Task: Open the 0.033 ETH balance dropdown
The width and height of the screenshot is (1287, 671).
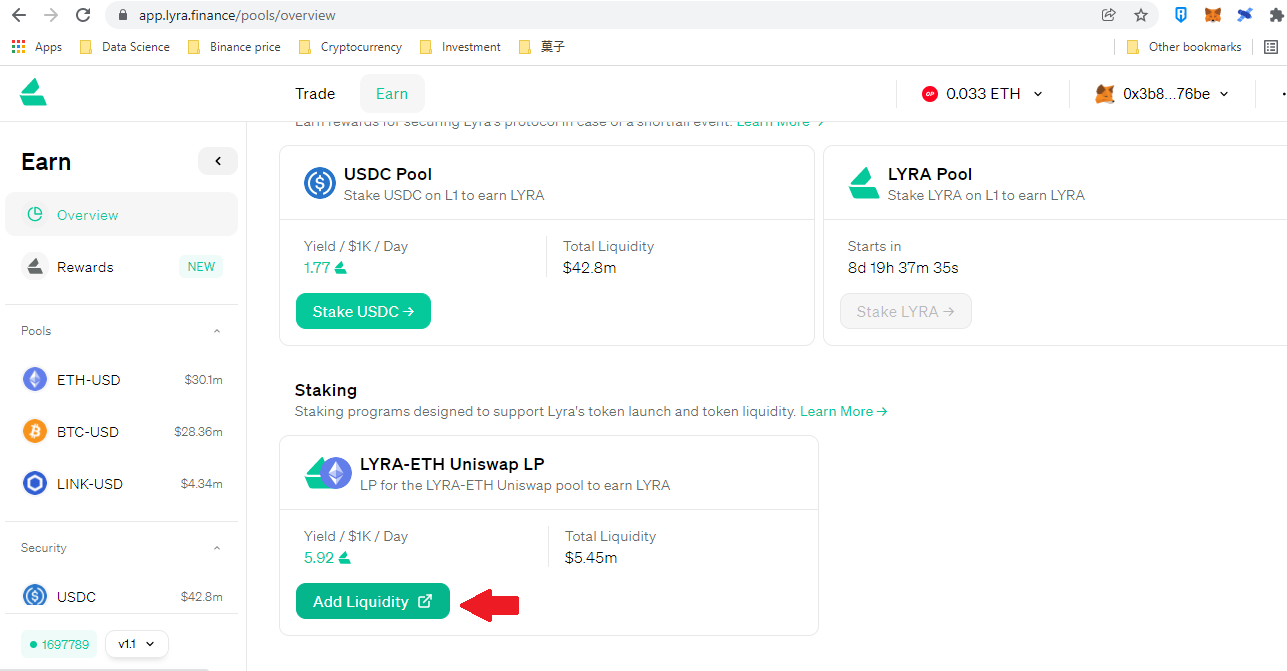Action: [x=983, y=94]
